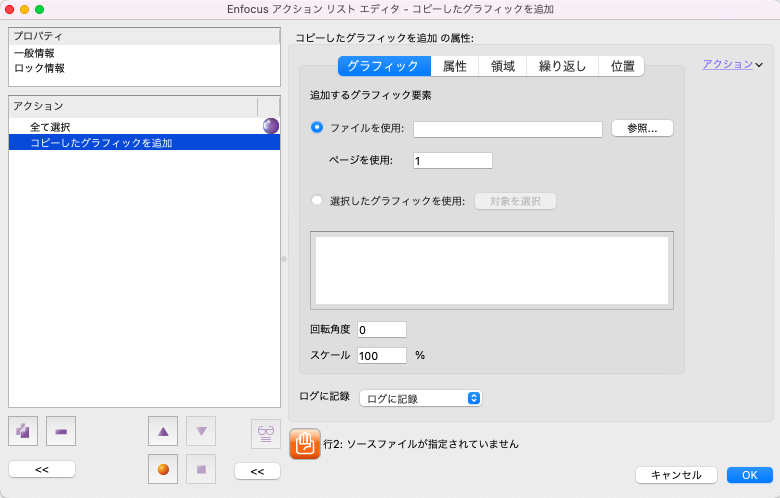Switch to the 領域 tab
780x498 pixels.
[x=502, y=66]
